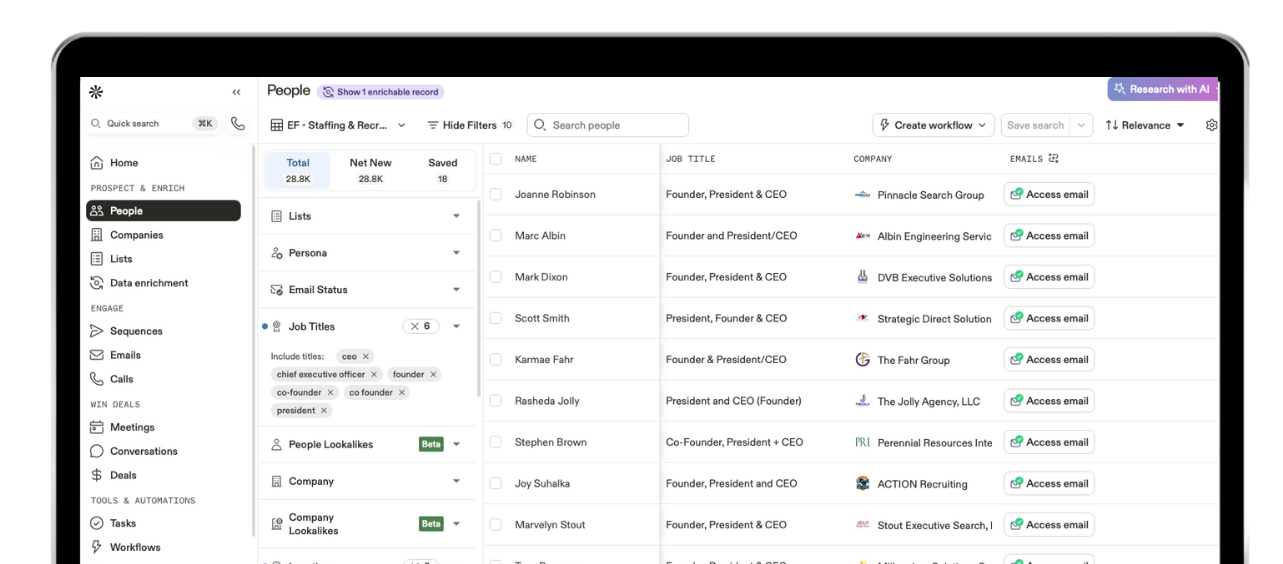Switch to the Net New tab
Viewport: 1283px width, 564px height.
click(x=370, y=170)
